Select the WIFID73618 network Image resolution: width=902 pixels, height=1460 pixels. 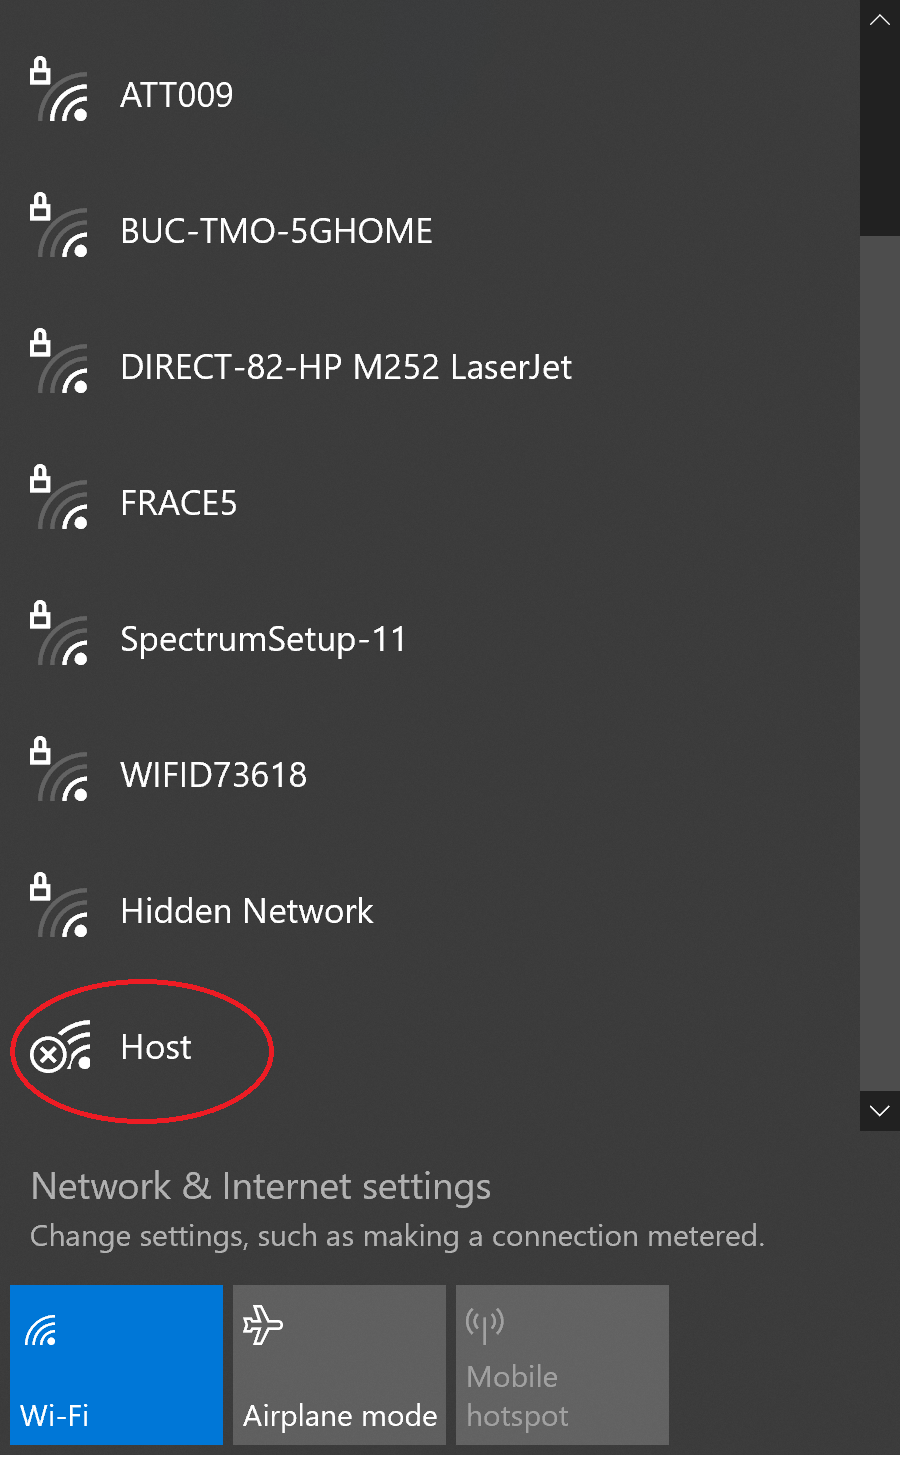point(213,775)
